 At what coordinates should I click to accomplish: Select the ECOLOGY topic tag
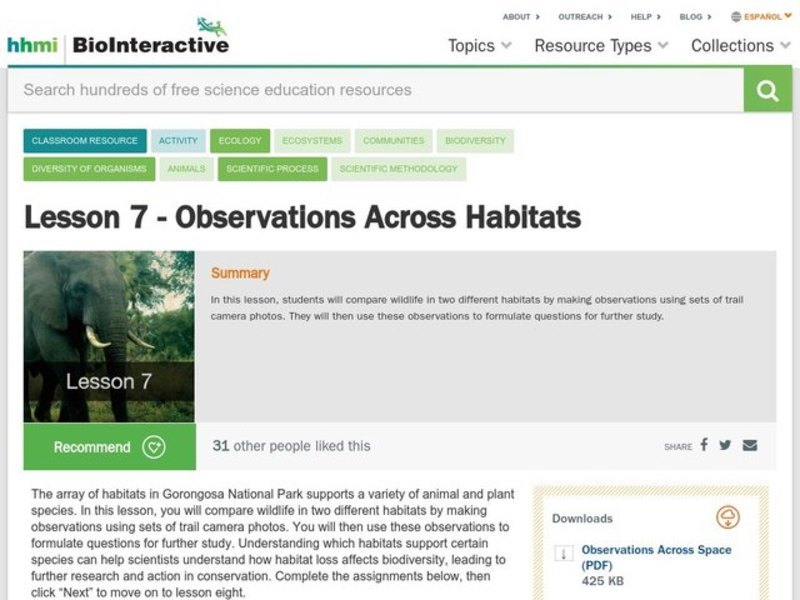(x=241, y=141)
